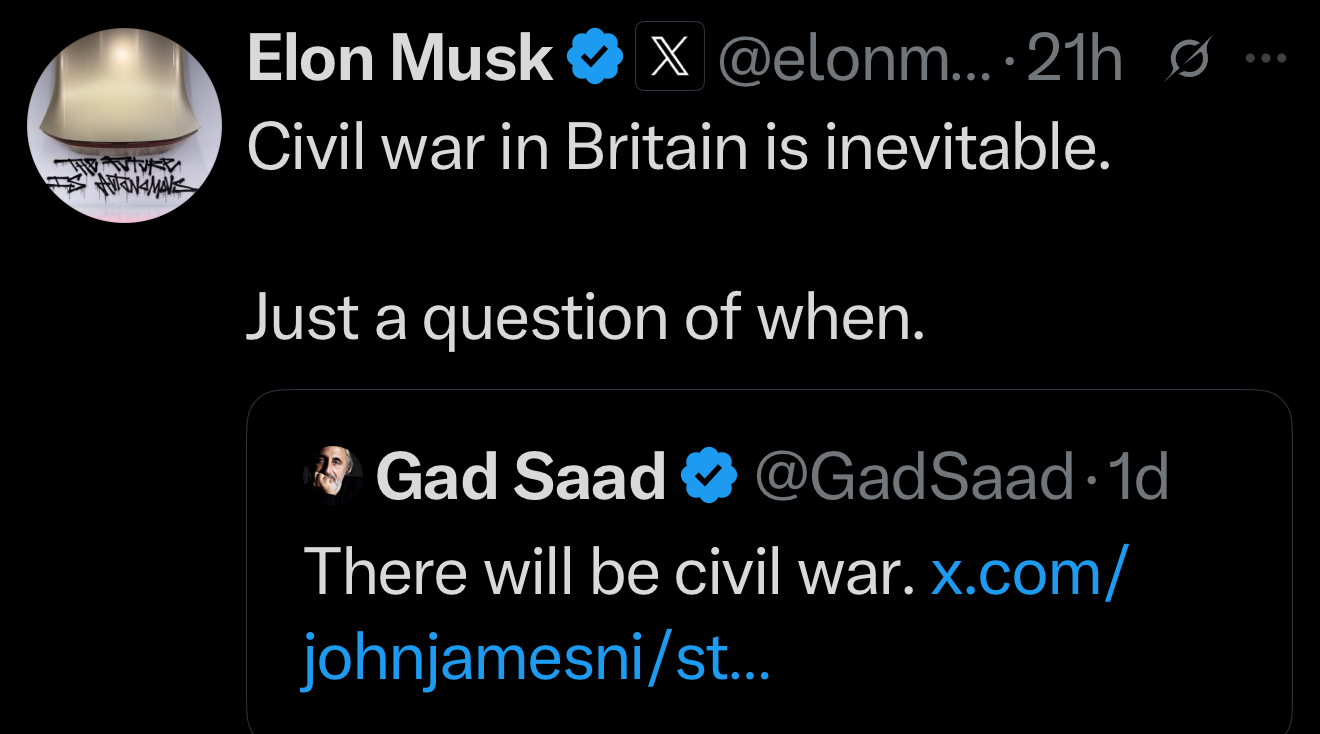1320x734 pixels.
Task: Click the @GadSaad handle
Action: [912, 476]
